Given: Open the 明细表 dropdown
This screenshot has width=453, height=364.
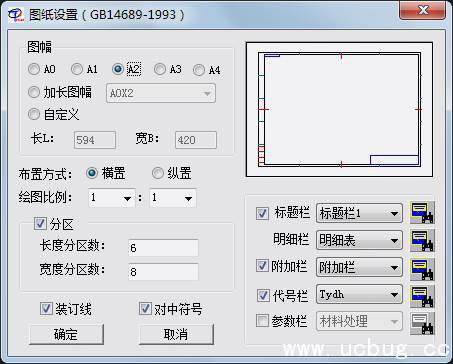Looking at the screenshot, I should [359, 240].
